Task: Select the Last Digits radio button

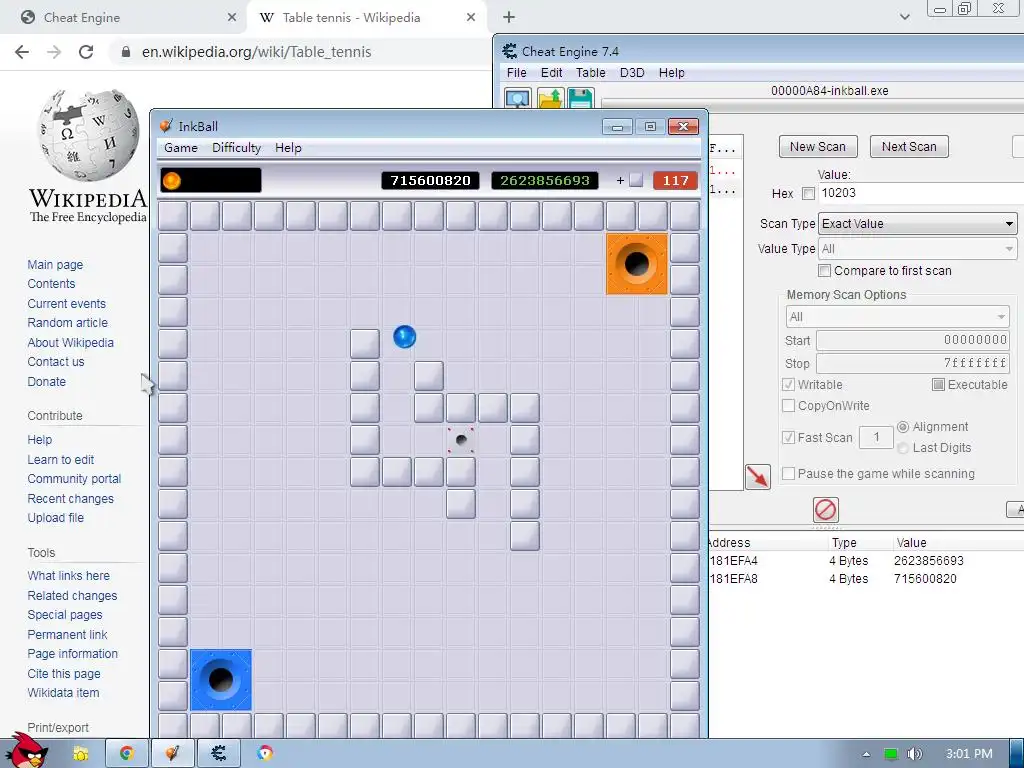Action: point(903,448)
